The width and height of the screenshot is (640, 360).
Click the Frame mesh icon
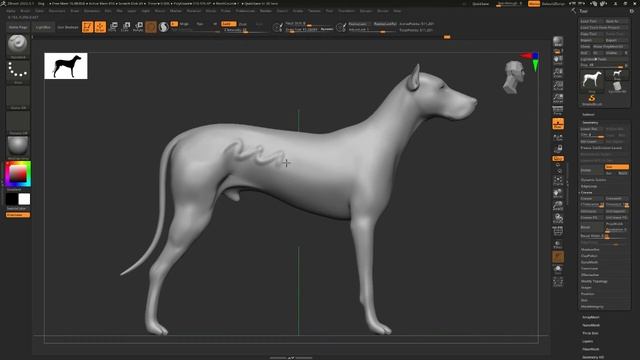pyautogui.click(x=558, y=180)
